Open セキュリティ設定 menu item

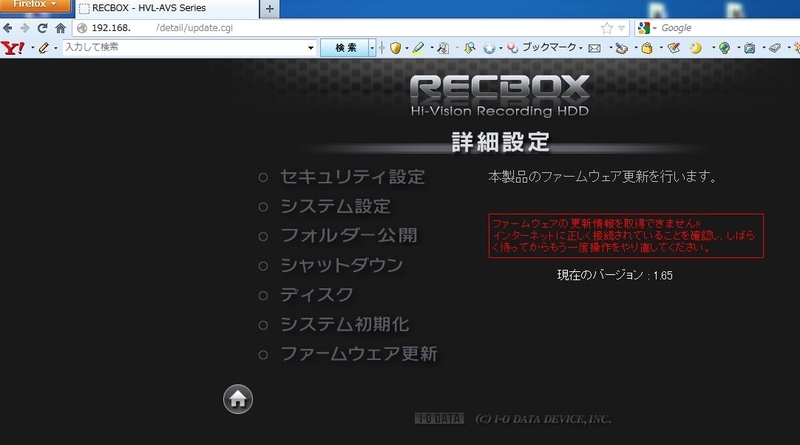[353, 177]
